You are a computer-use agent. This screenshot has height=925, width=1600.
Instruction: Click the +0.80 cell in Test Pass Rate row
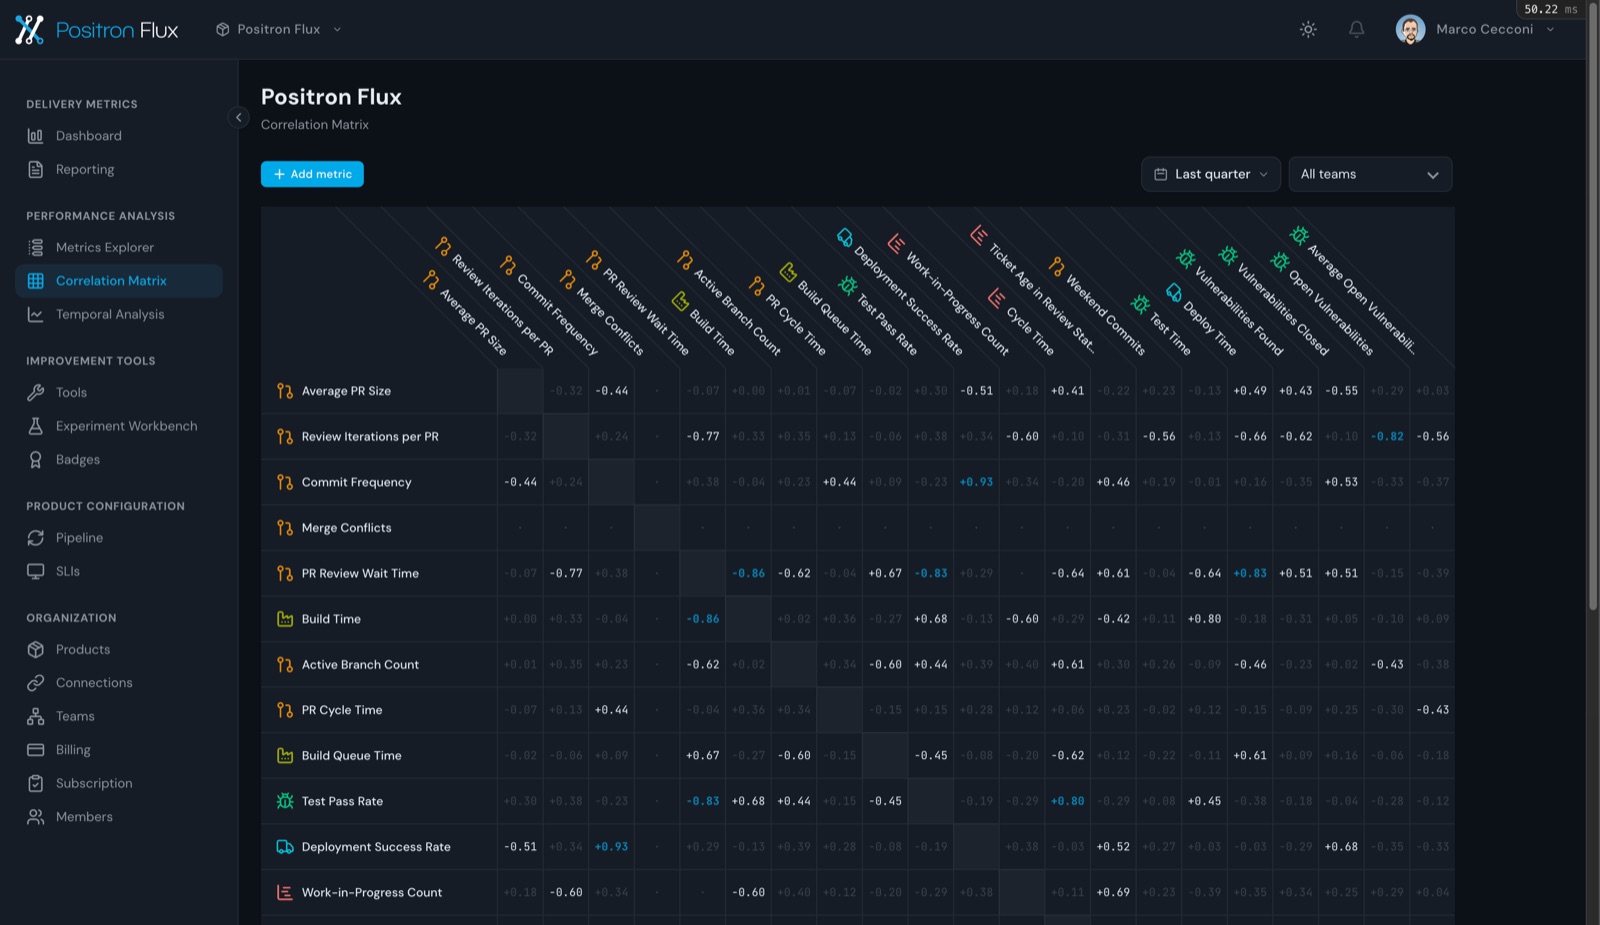[x=1068, y=801]
